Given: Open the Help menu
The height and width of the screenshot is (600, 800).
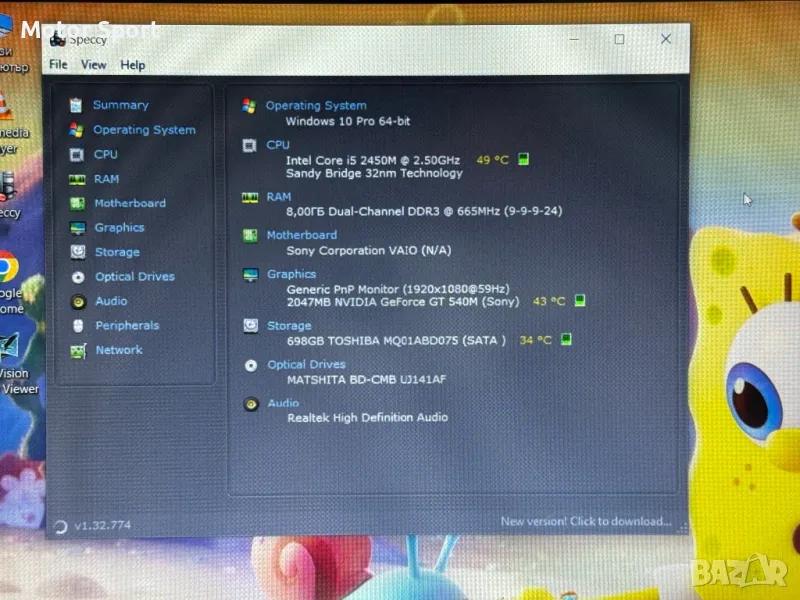Looking at the screenshot, I should click(133, 65).
